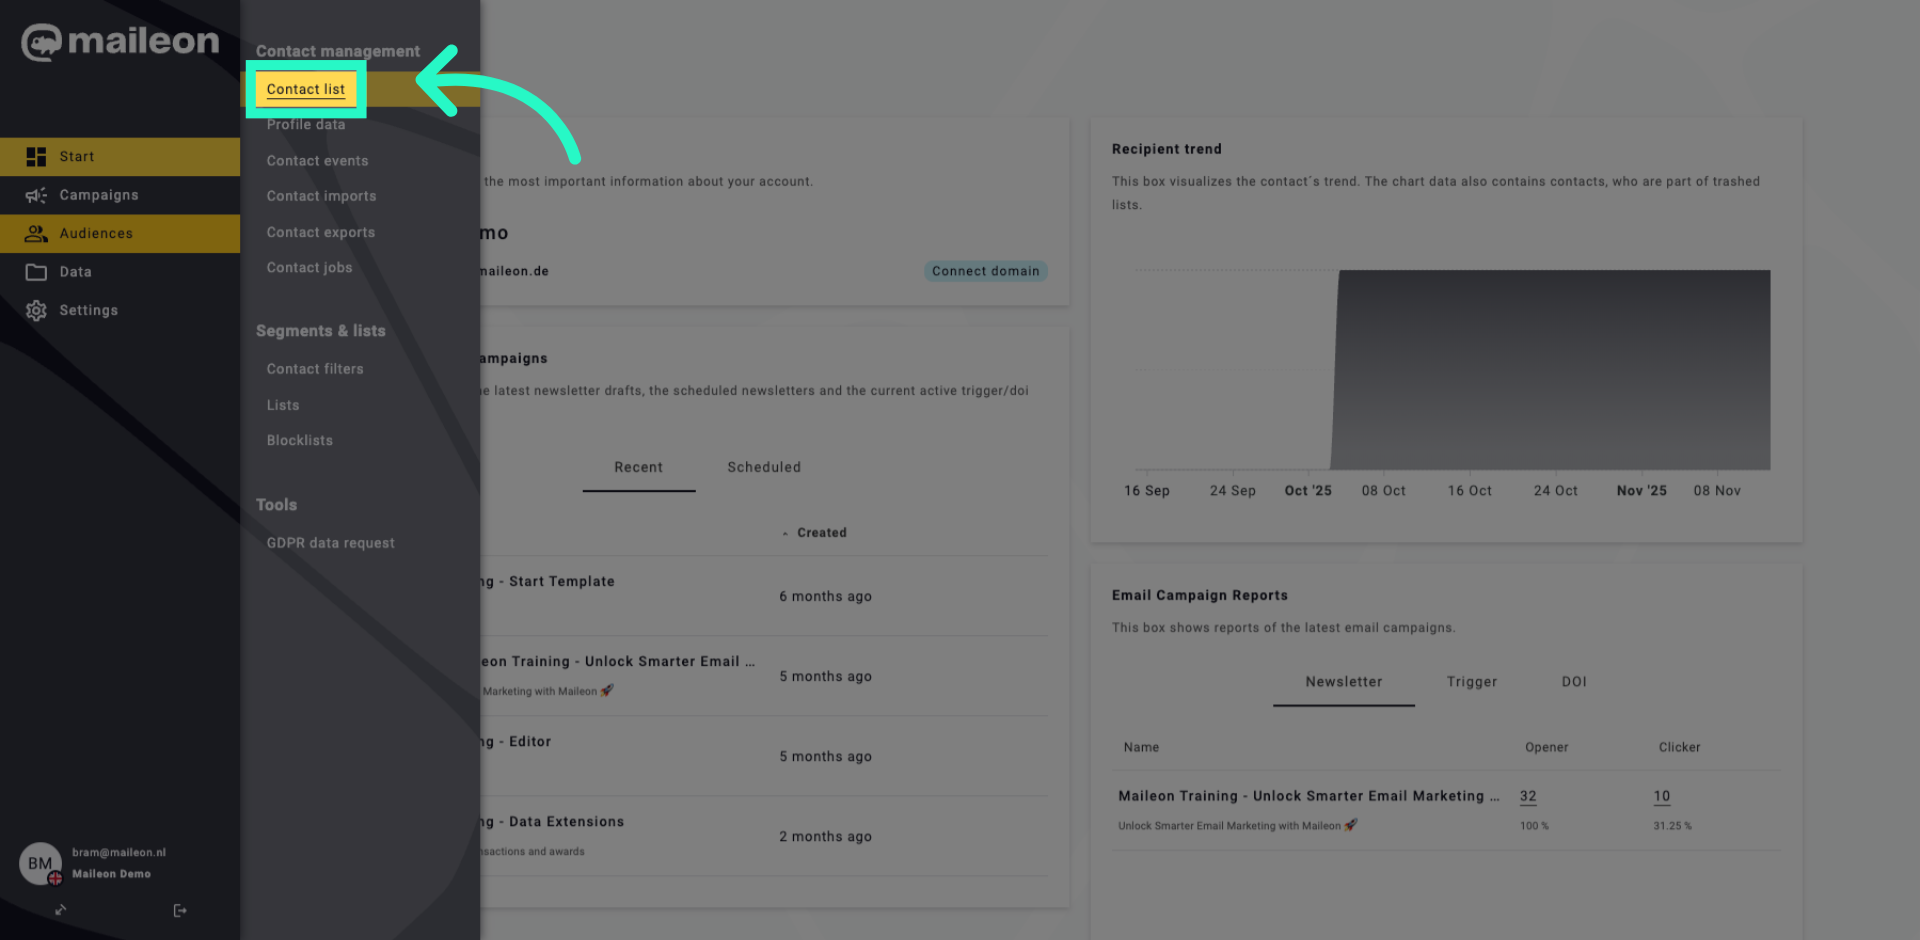Open GDPR data request under Tools
Screen dimensions: 1920x940
[x=330, y=542]
